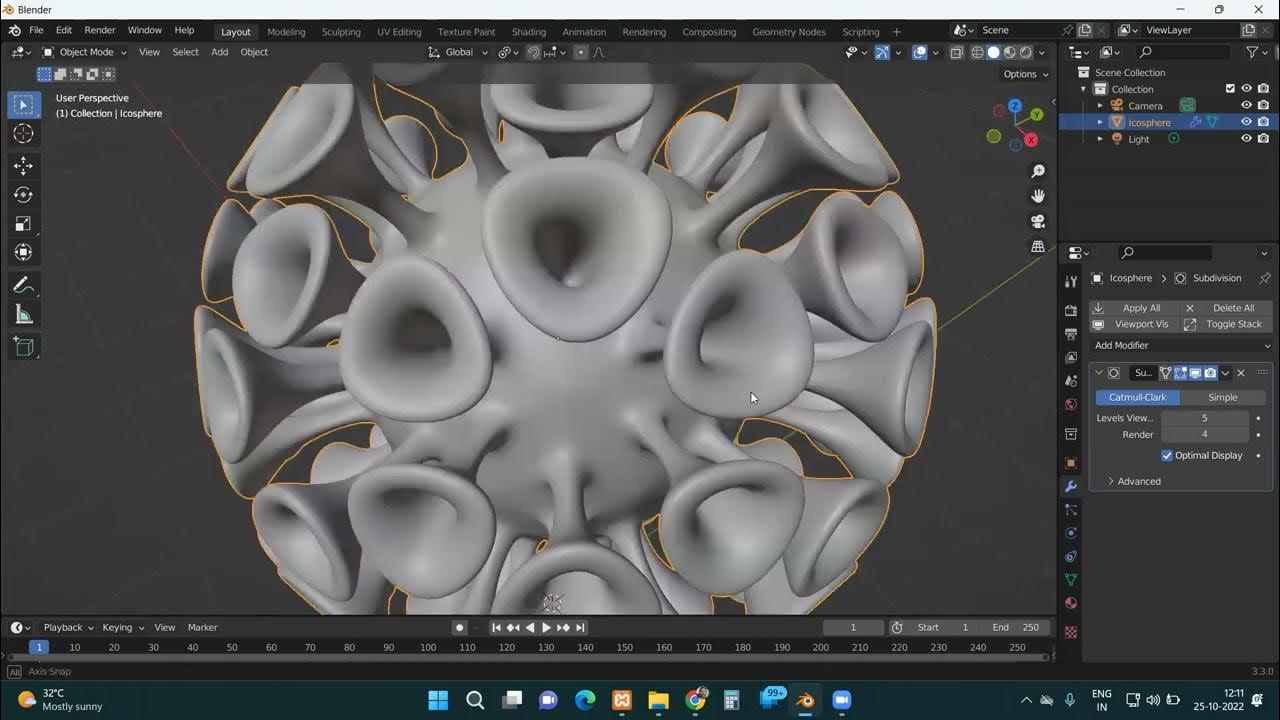1280x720 pixels.
Task: Open the Render menu
Action: point(100,31)
